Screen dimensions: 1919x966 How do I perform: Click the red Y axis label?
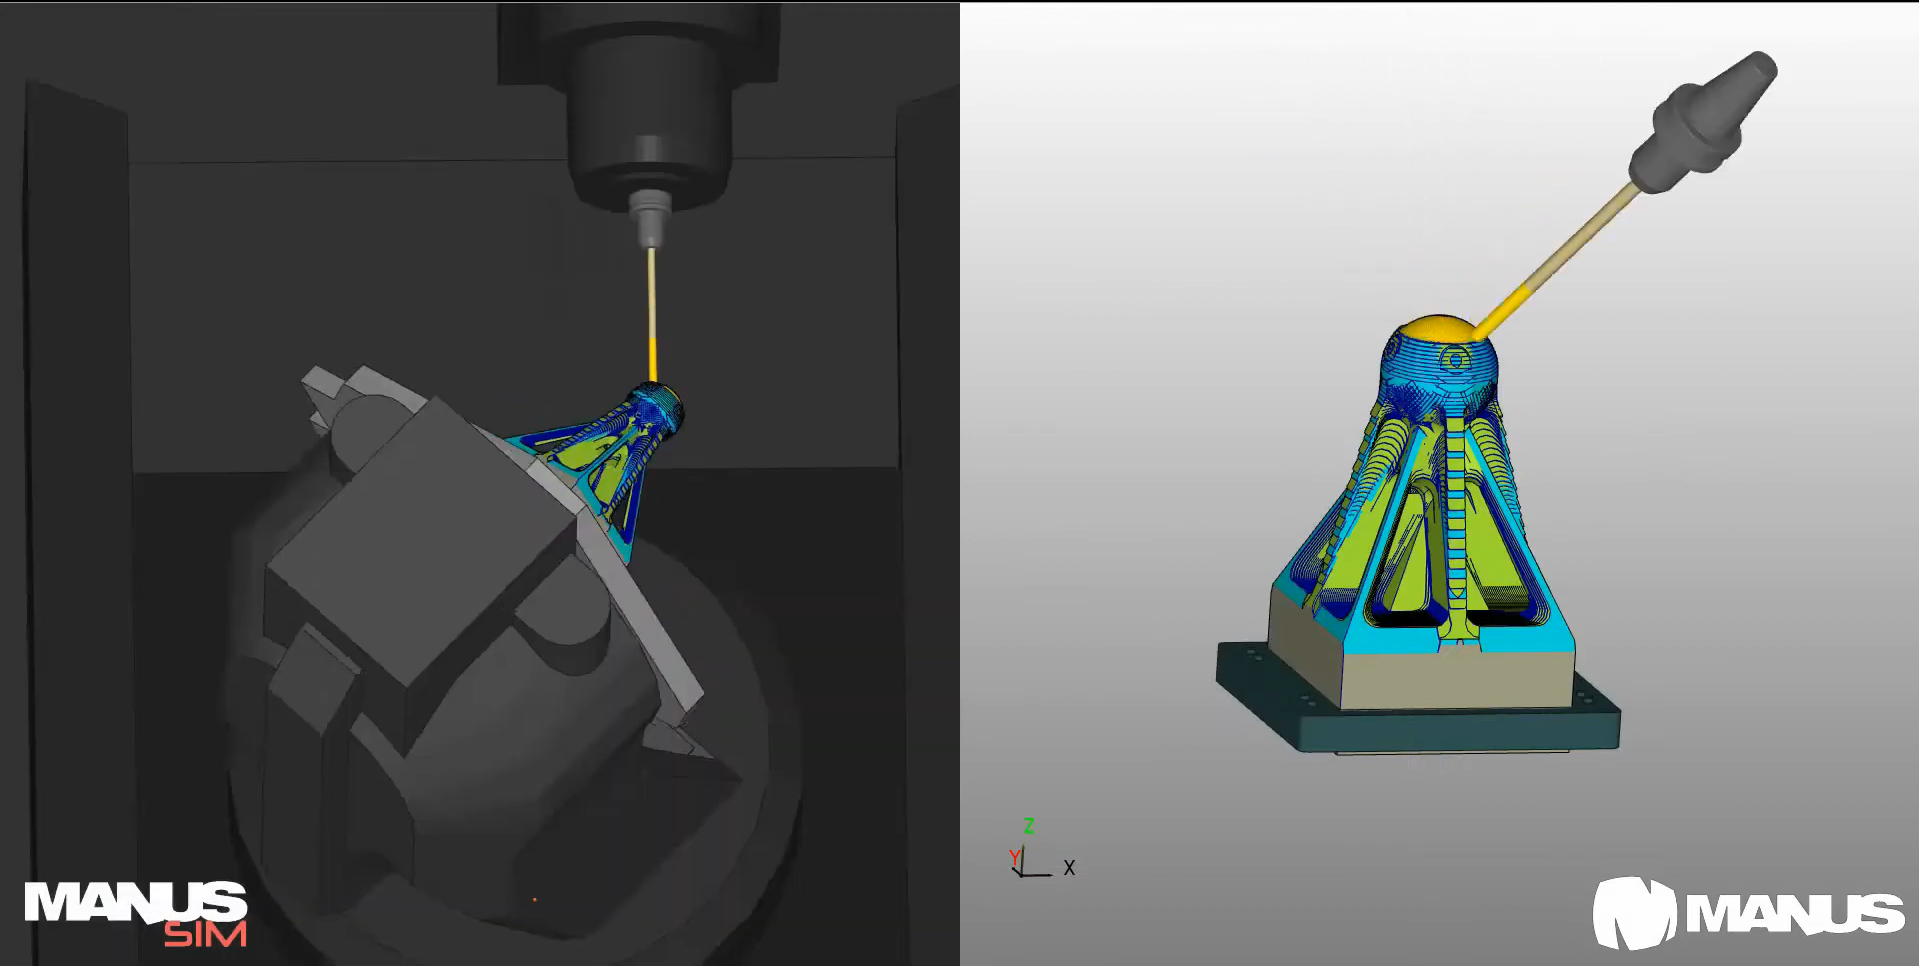pyautogui.click(x=1014, y=857)
